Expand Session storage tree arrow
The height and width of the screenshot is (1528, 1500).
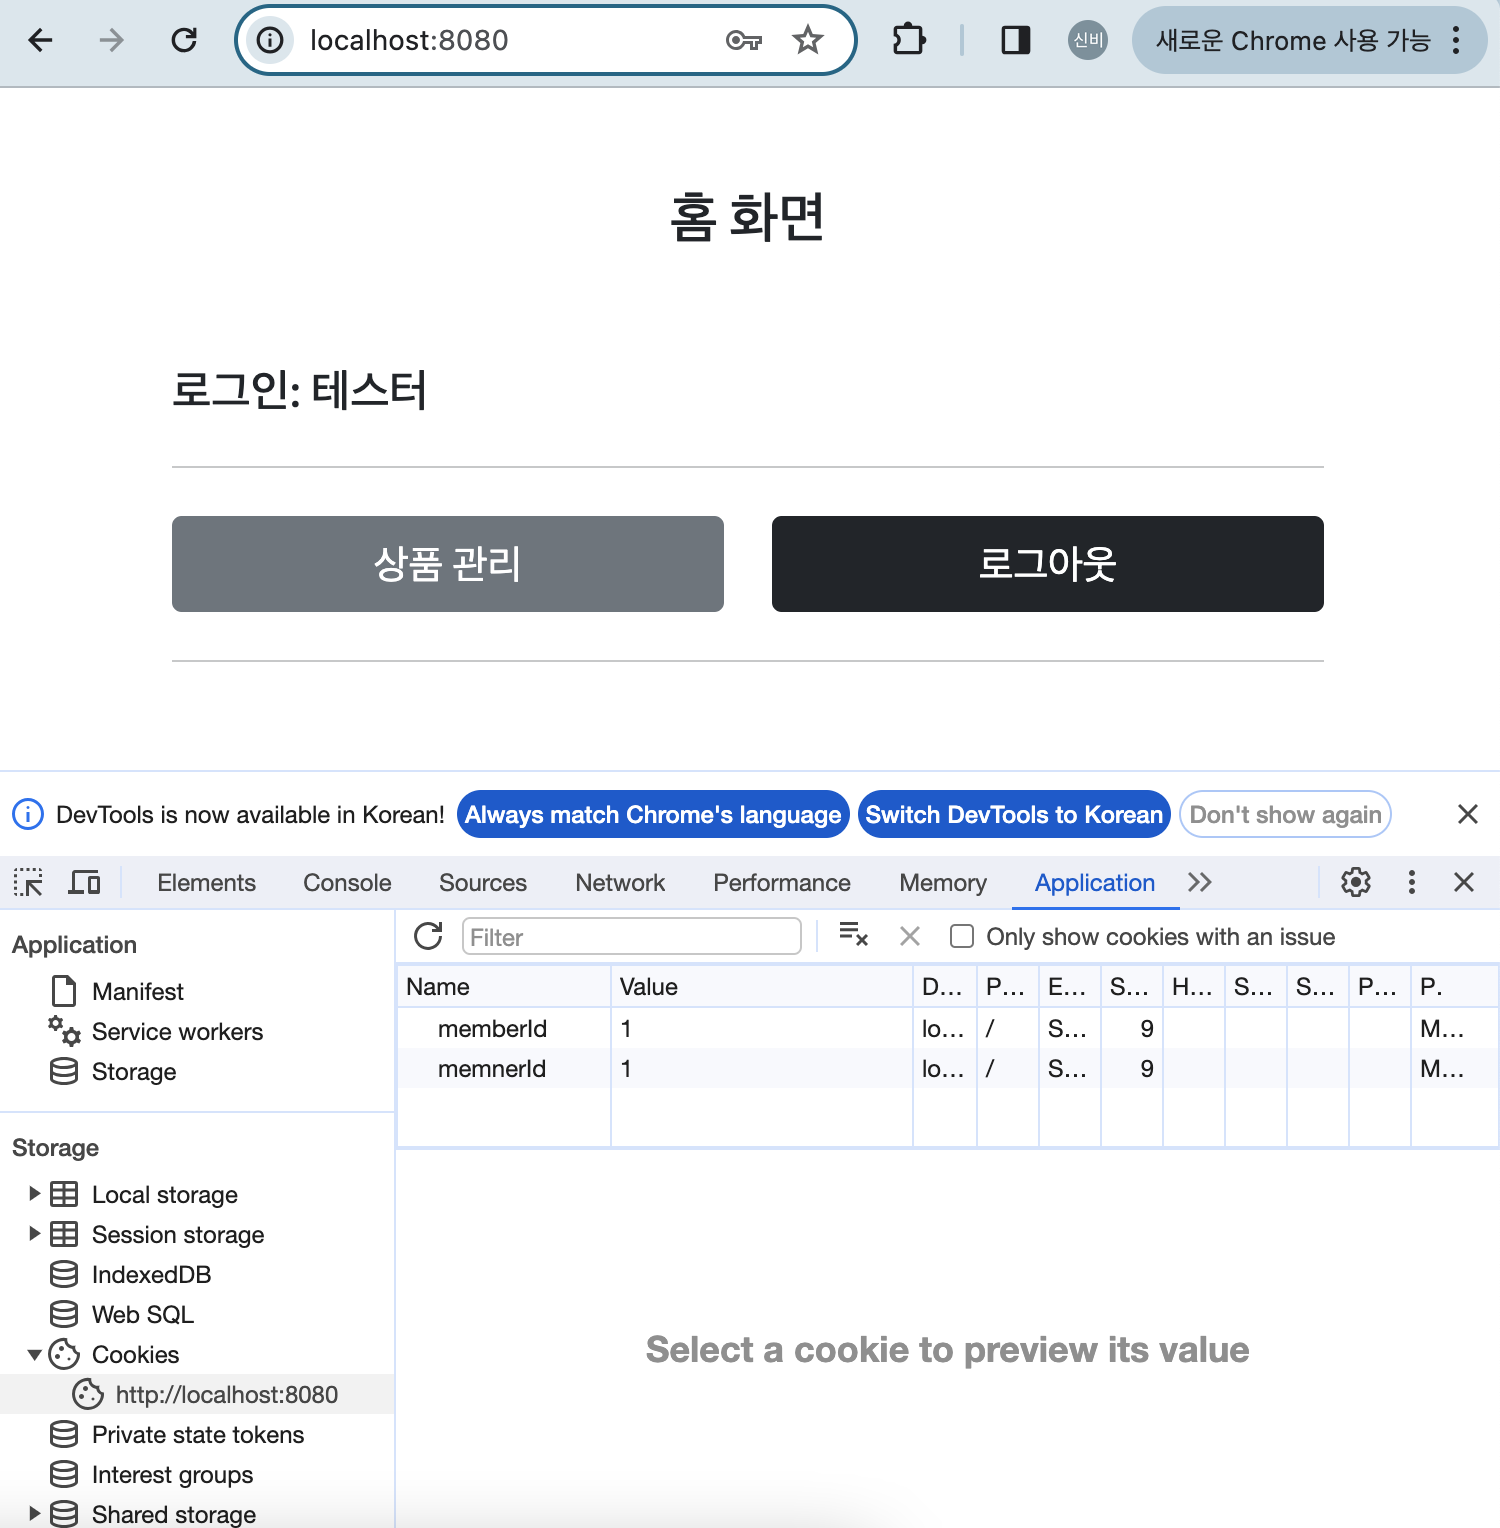(34, 1233)
